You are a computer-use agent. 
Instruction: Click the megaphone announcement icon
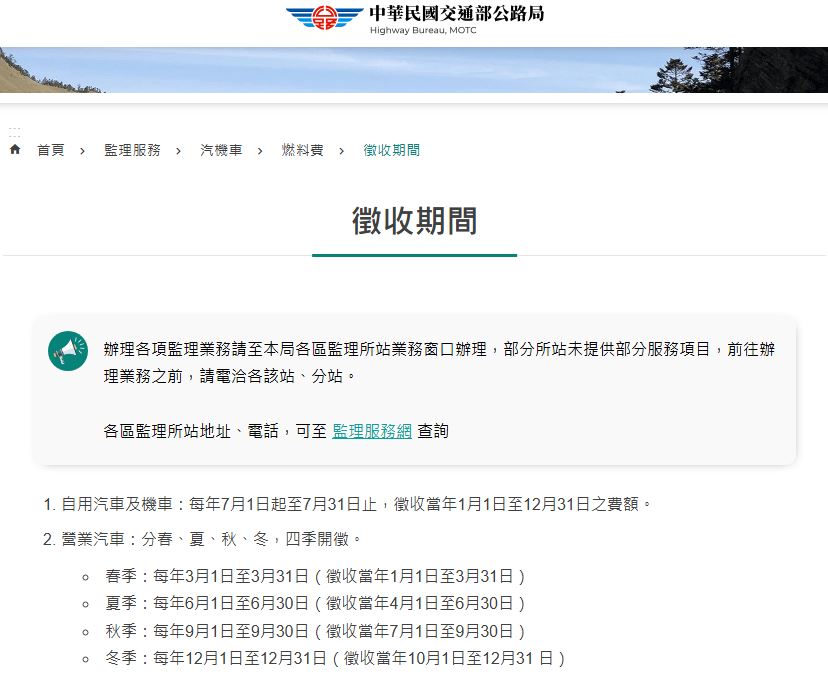[x=68, y=350]
